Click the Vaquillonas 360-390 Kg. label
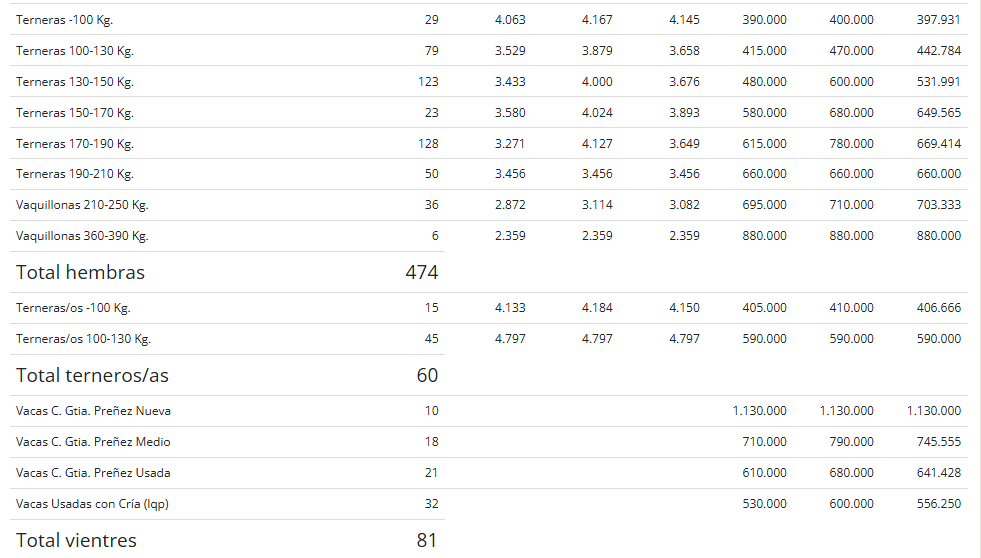This screenshot has height=558, width=981. tap(82, 236)
